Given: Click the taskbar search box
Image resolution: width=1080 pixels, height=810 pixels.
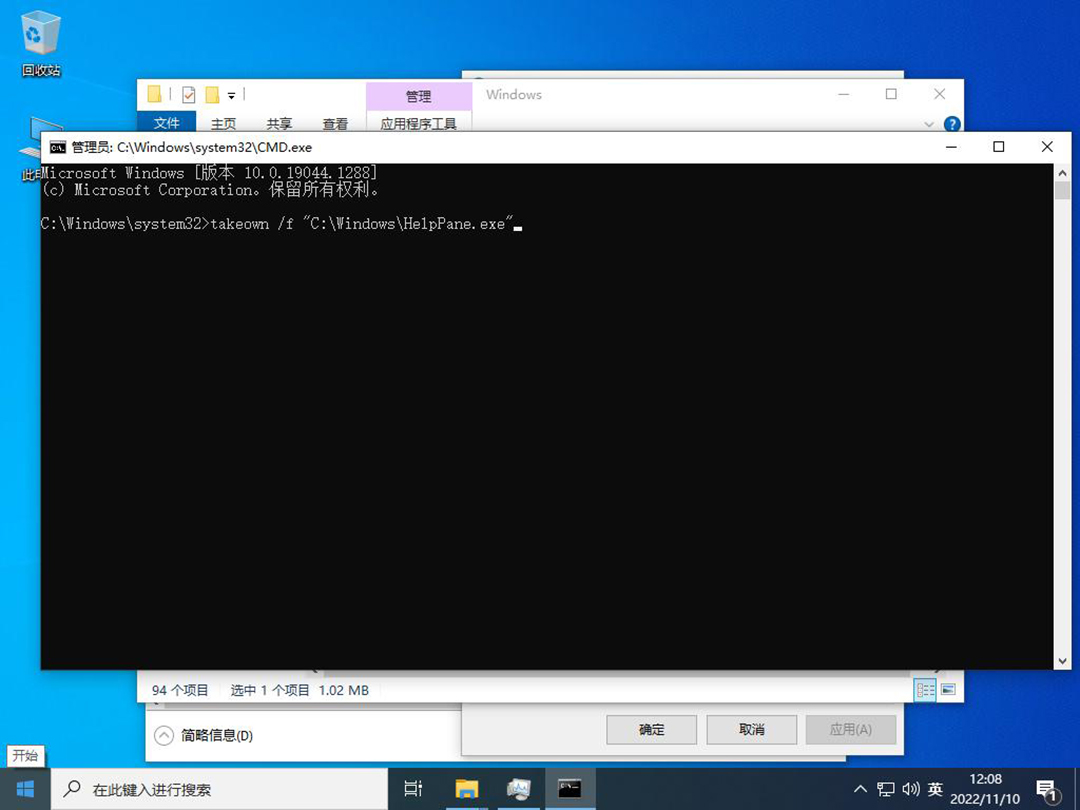Looking at the screenshot, I should pyautogui.click(x=219, y=789).
